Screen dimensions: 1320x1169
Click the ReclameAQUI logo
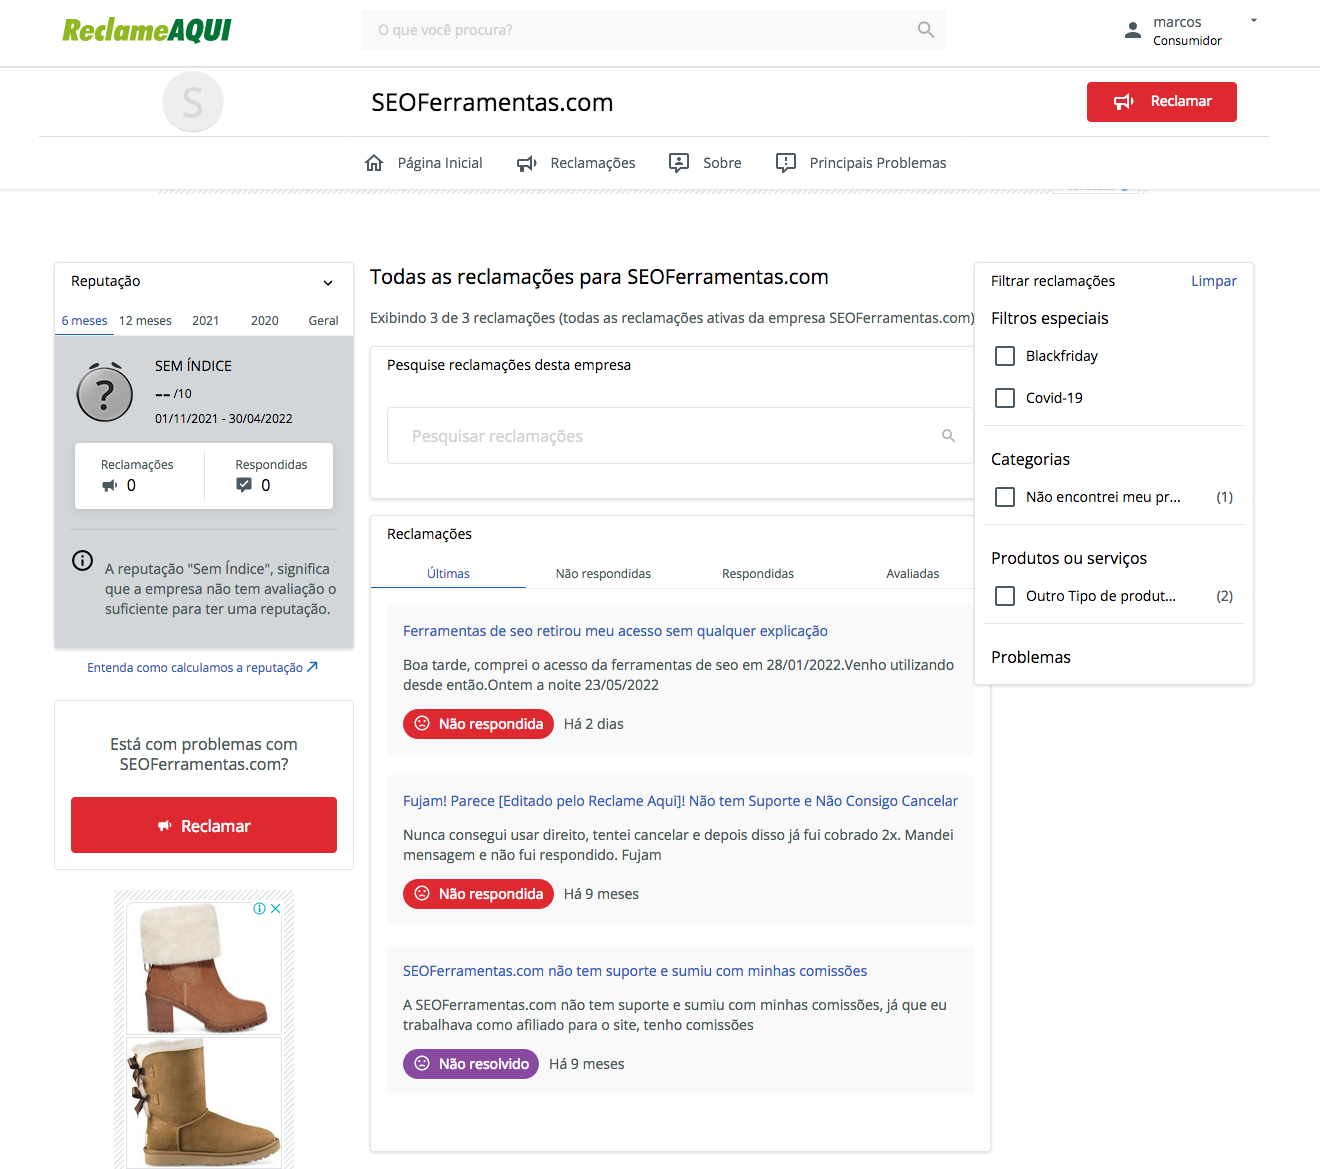(147, 30)
